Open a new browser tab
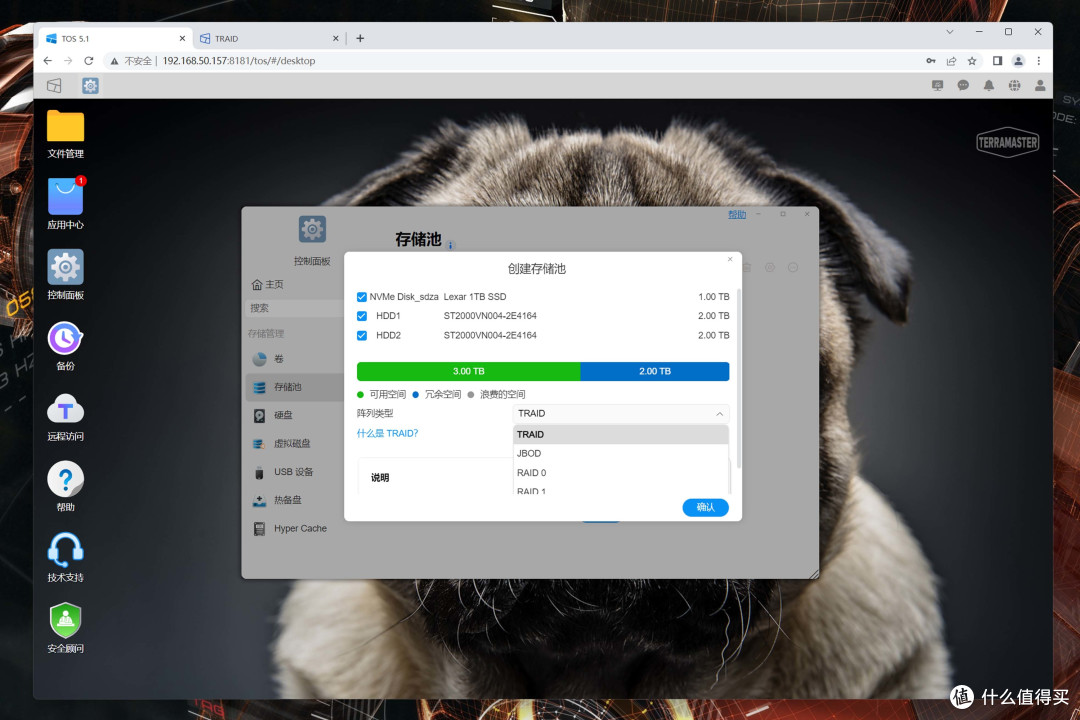 point(360,39)
